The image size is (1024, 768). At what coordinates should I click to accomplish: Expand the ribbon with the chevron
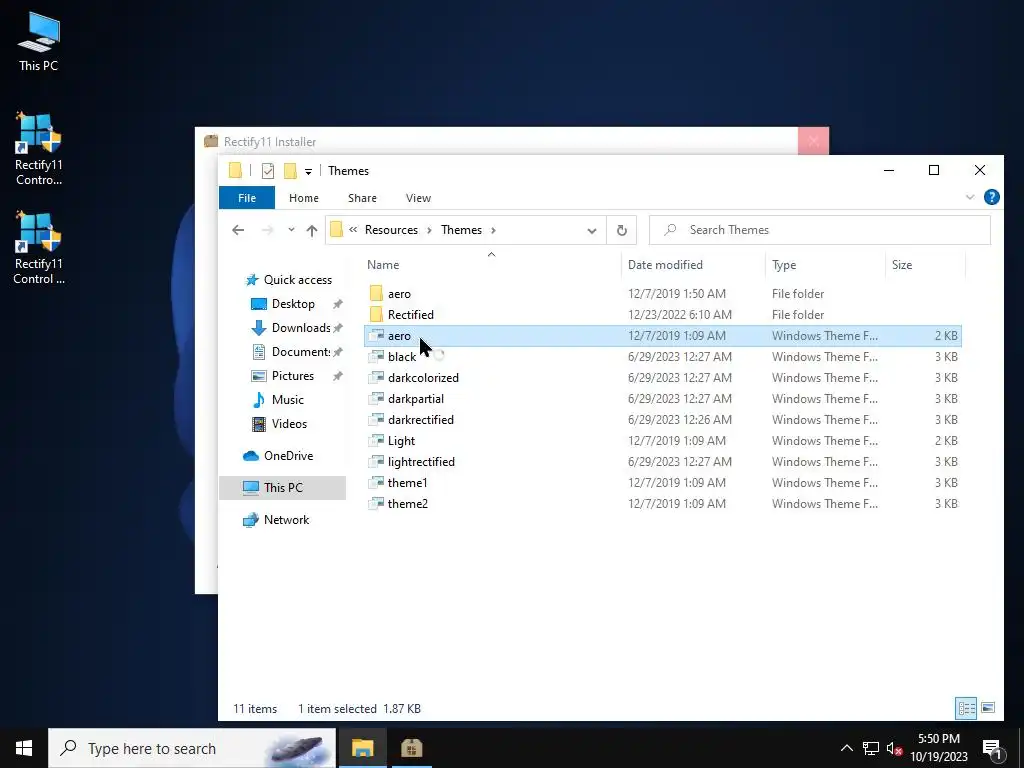point(970,197)
